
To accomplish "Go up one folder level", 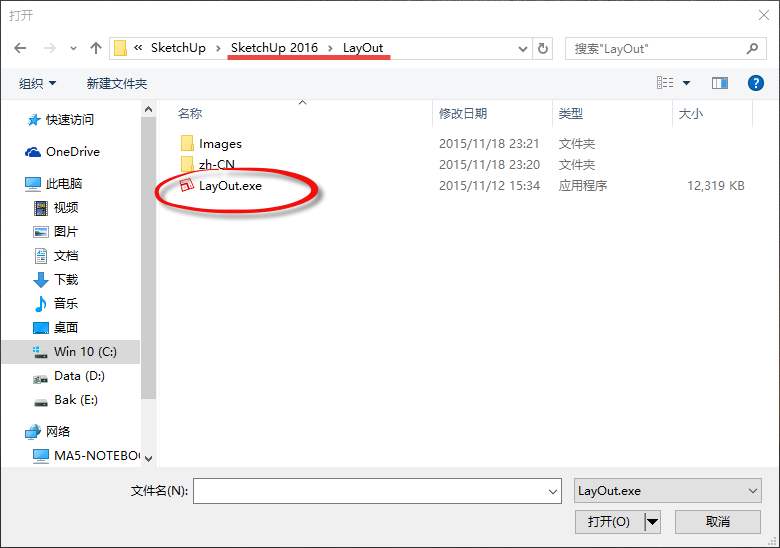I will click(x=96, y=48).
